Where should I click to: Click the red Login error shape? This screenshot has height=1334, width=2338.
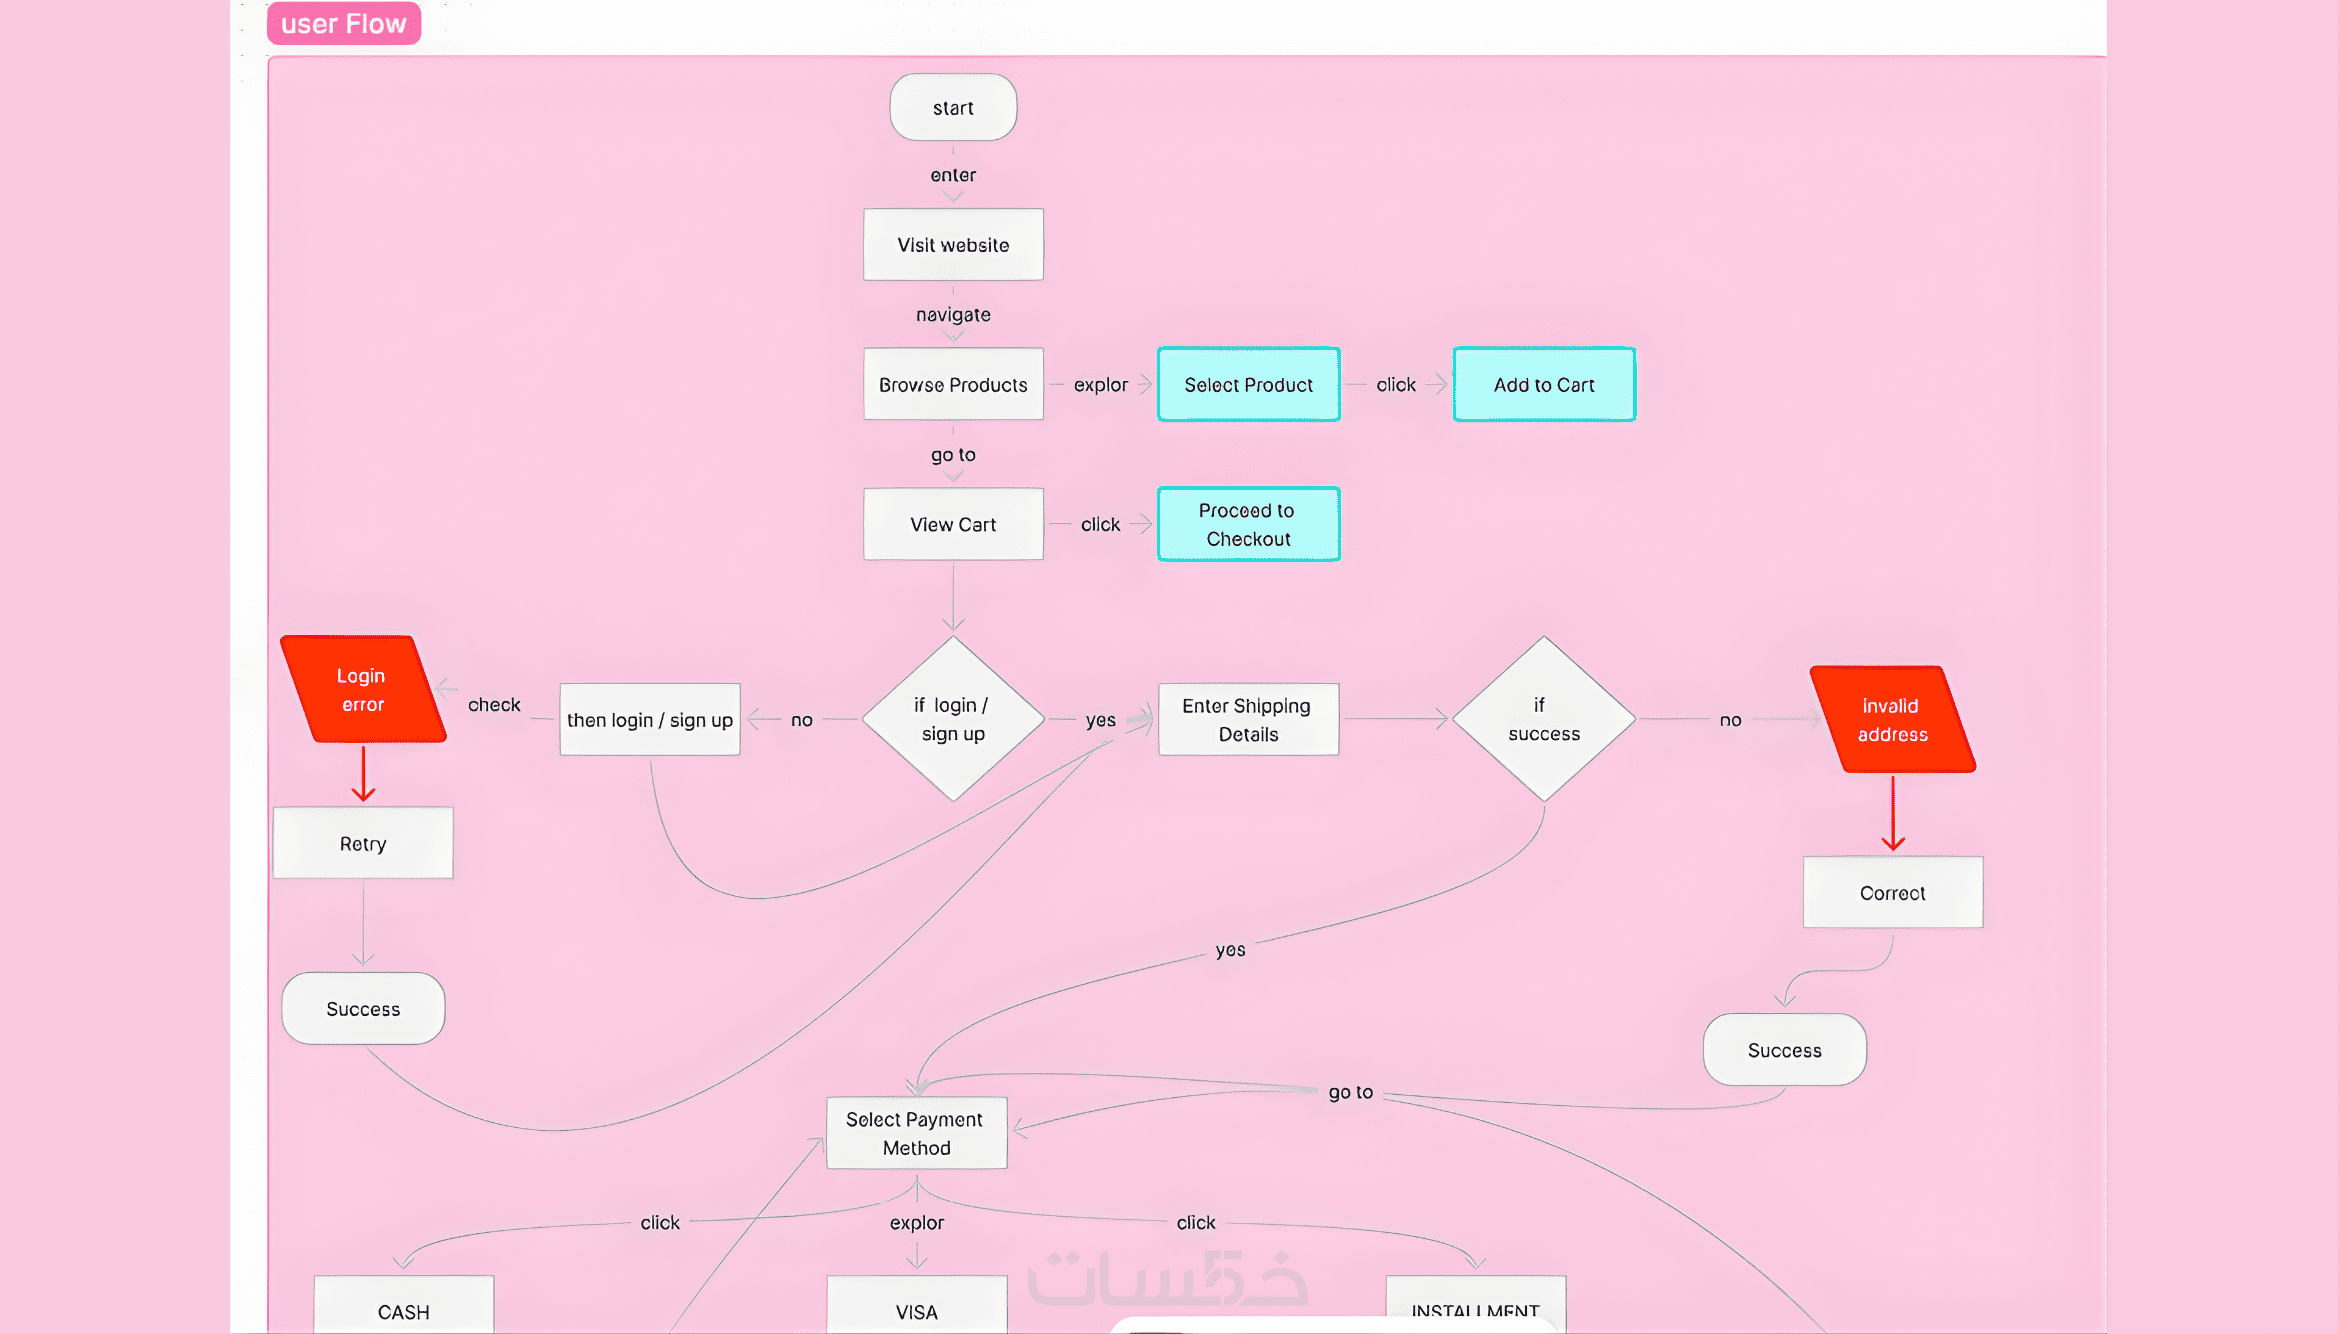point(362,690)
